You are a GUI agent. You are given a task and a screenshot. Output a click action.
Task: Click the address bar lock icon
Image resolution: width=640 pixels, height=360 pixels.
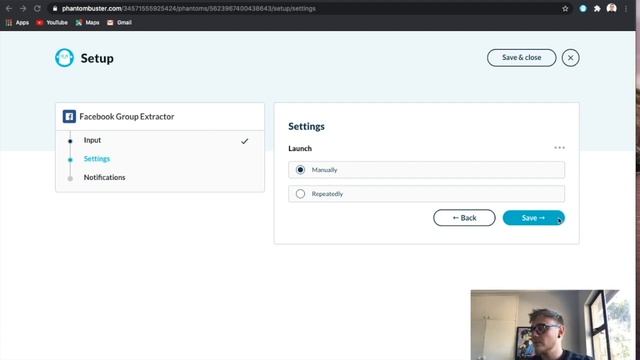pyautogui.click(x=55, y=8)
